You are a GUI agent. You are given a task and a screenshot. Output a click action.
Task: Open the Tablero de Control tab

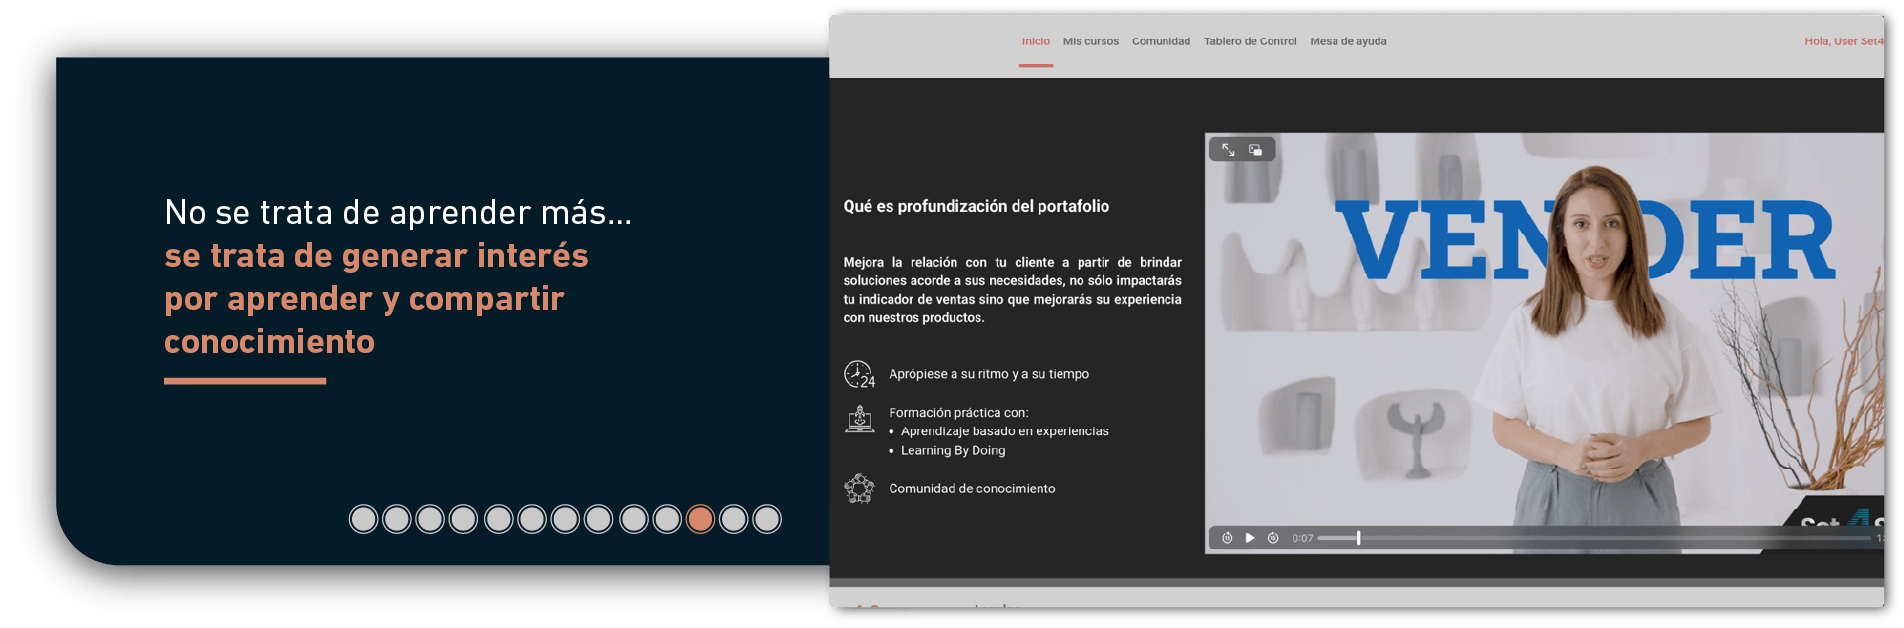click(x=1250, y=41)
